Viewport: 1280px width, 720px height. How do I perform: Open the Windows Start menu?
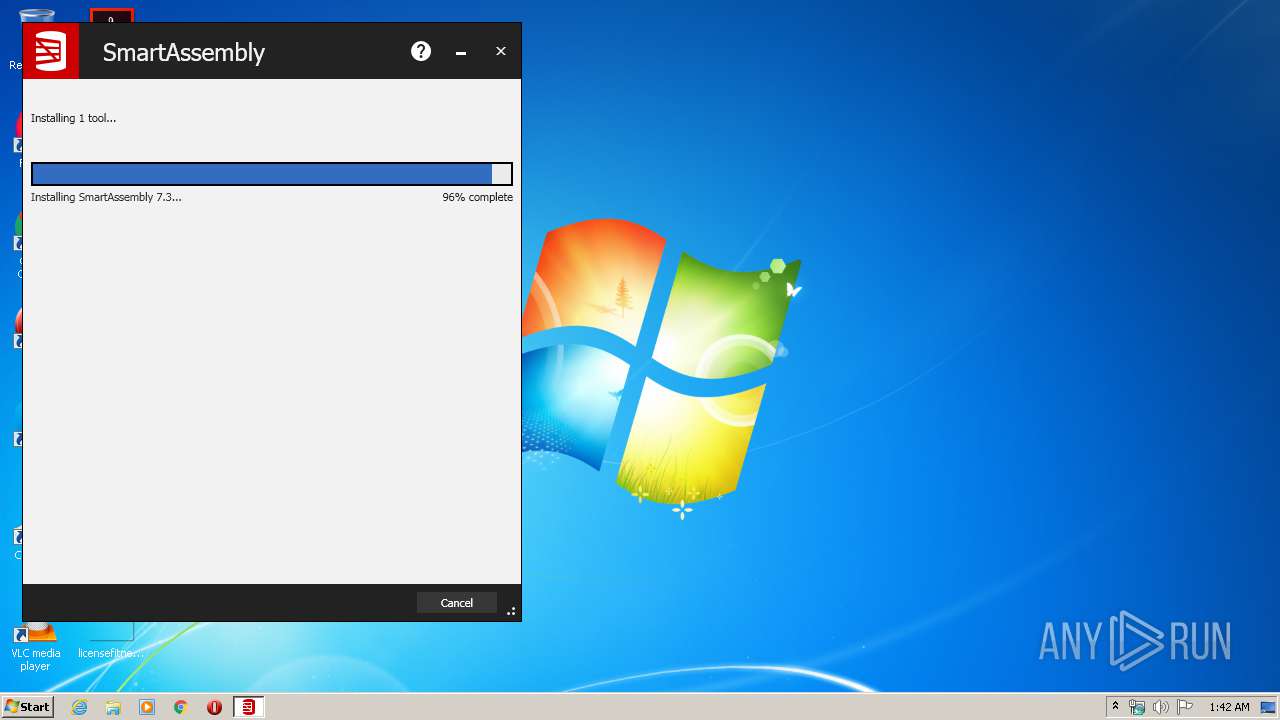click(27, 706)
